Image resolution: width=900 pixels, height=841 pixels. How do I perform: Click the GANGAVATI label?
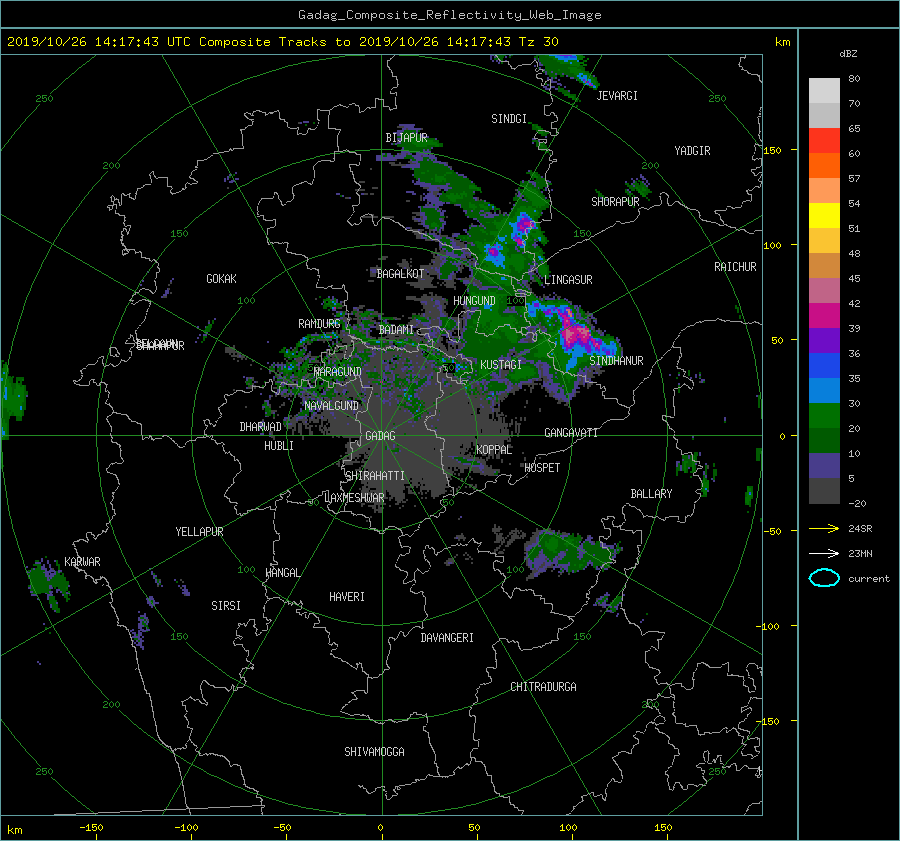point(571,432)
